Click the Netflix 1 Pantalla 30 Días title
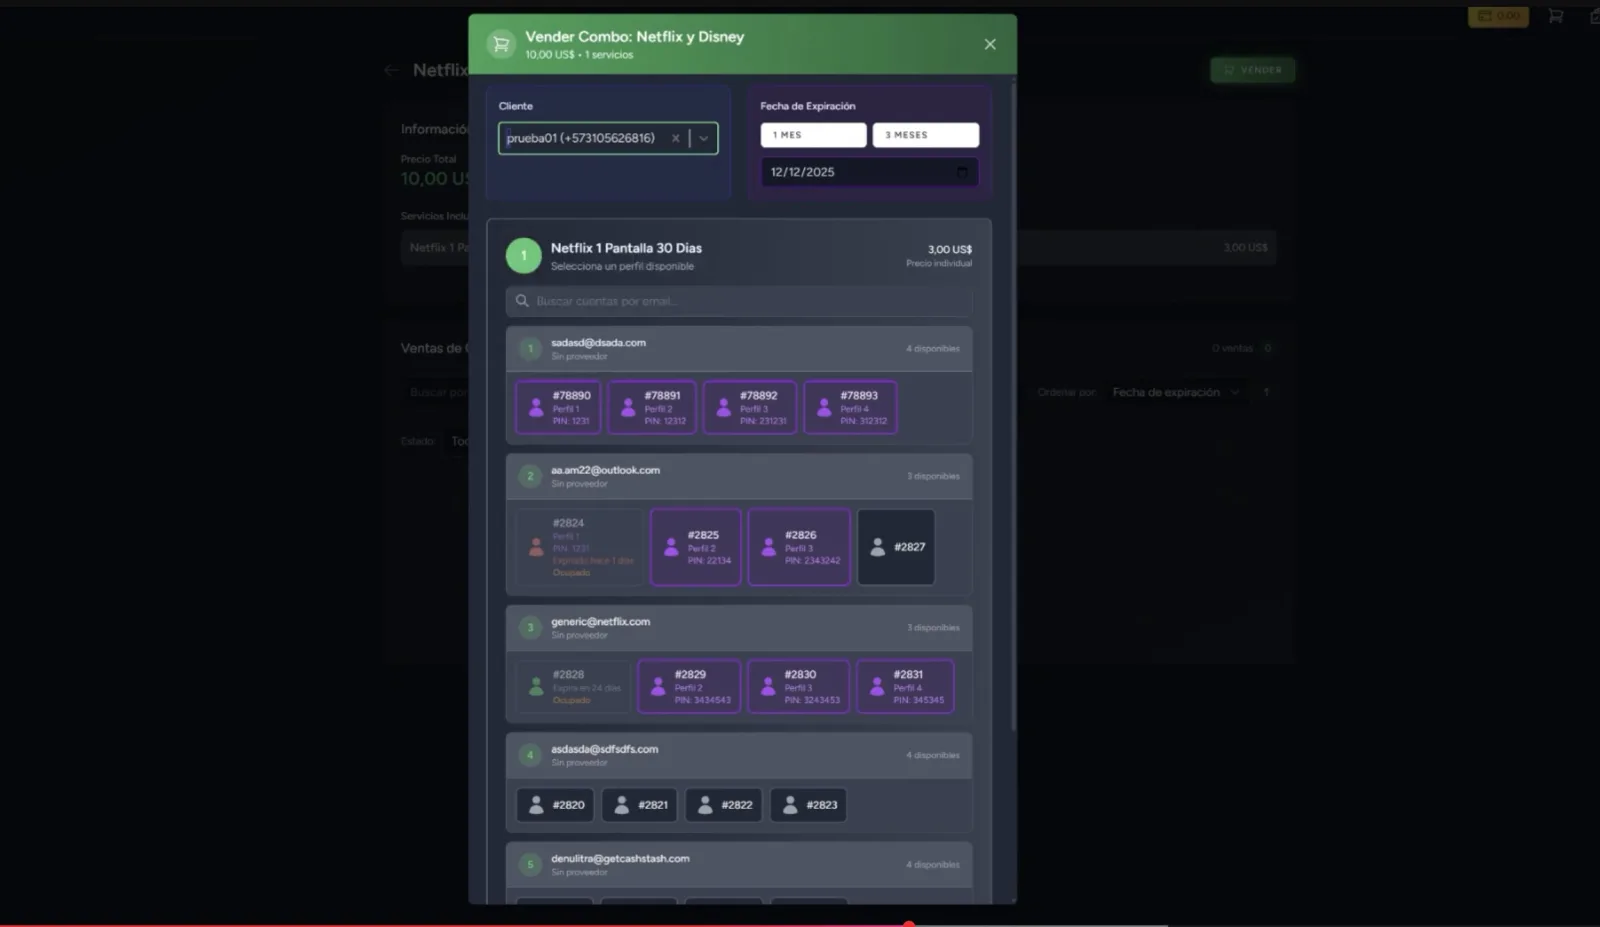This screenshot has height=927, width=1600. tap(626, 248)
